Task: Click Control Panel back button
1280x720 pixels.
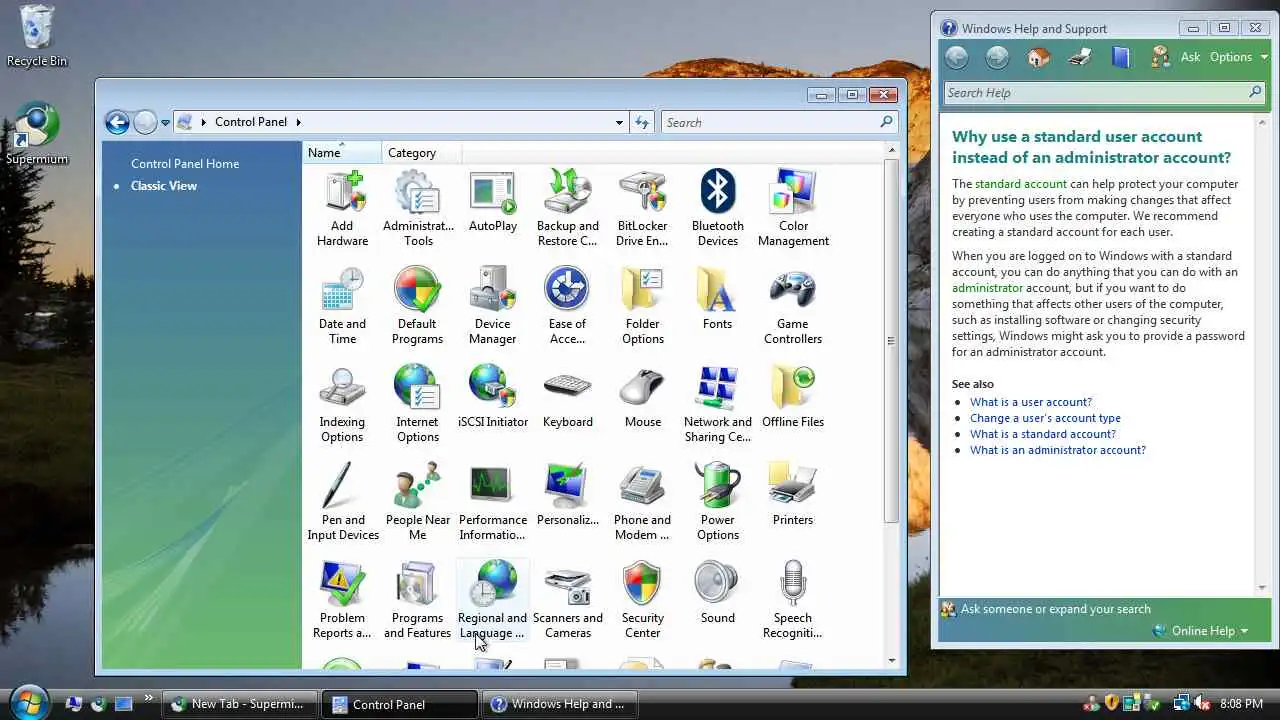Action: click(117, 122)
